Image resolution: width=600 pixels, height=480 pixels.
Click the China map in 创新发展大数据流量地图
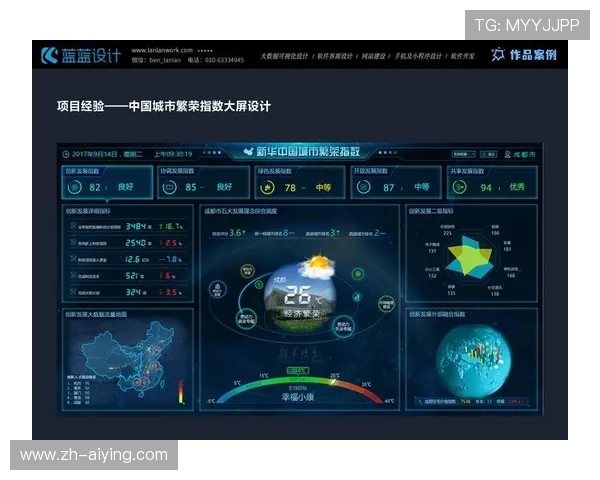[128, 358]
